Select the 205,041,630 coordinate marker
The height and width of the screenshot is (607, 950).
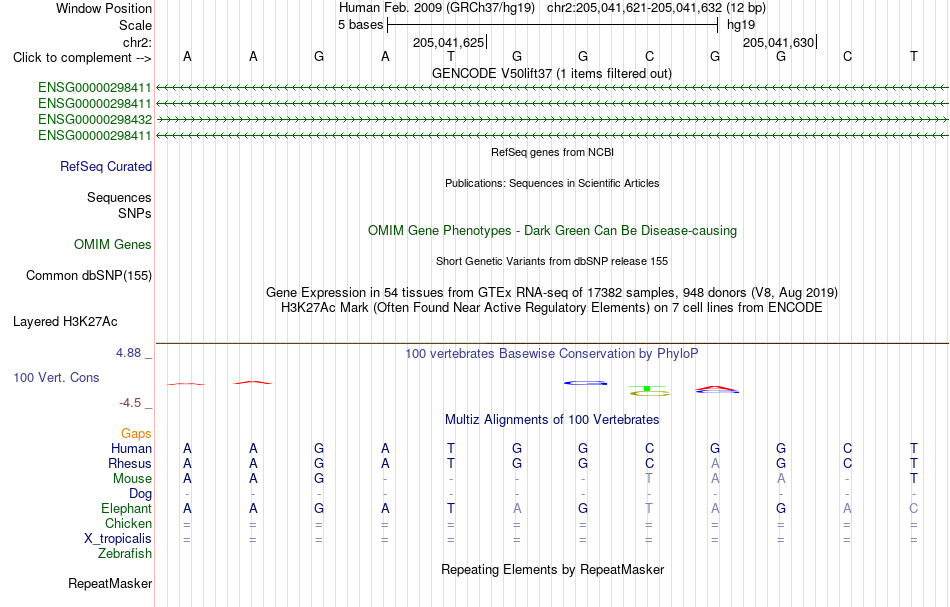pos(779,42)
